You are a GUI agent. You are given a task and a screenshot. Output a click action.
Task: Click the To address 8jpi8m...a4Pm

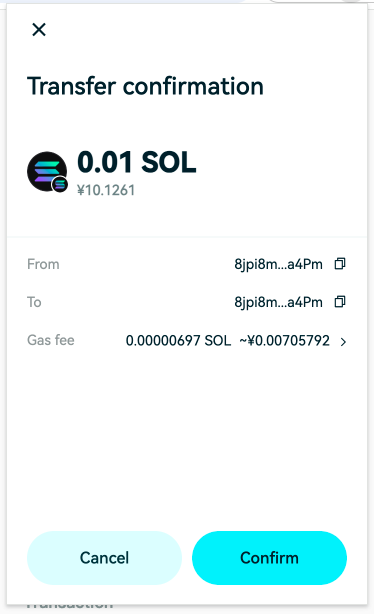click(278, 302)
